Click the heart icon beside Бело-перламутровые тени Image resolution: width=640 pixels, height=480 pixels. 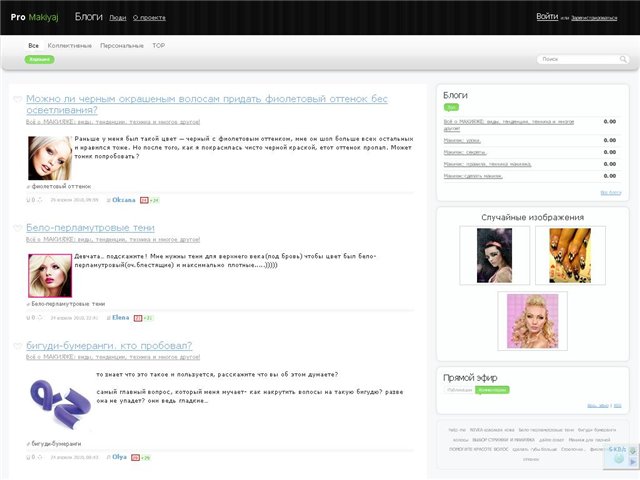tap(18, 228)
